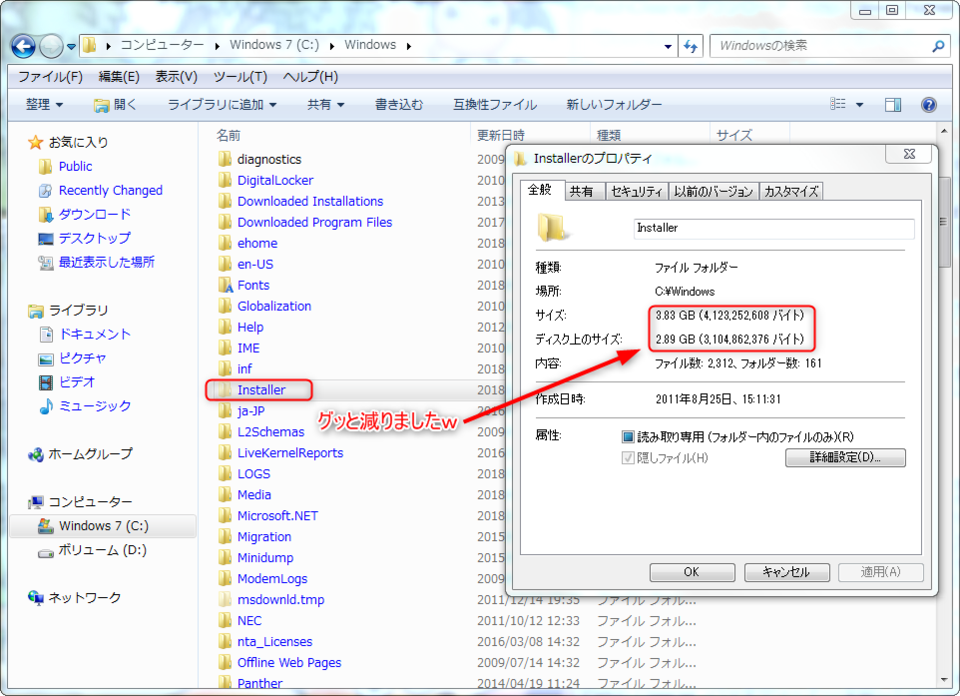Click 書き込む in the toolbar
Image resolution: width=960 pixels, height=696 pixels.
(x=399, y=105)
